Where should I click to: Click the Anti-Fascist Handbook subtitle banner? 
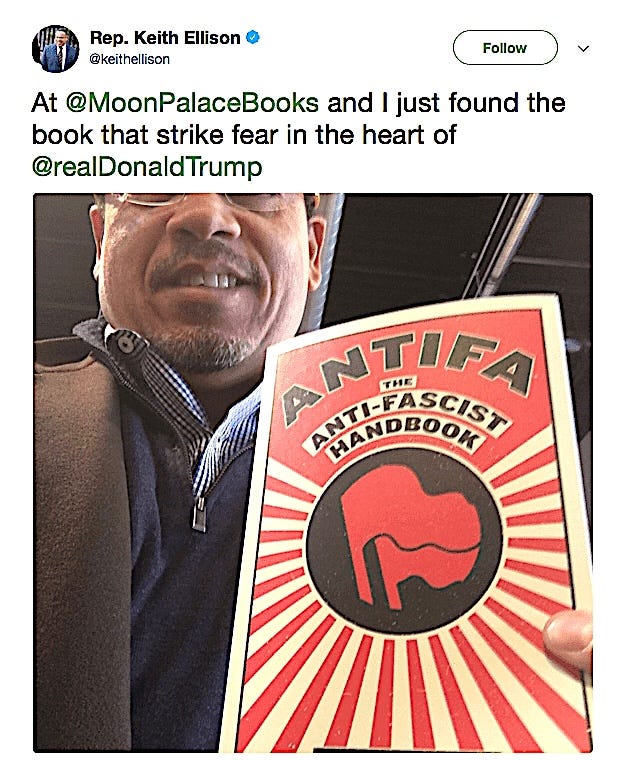(402, 427)
